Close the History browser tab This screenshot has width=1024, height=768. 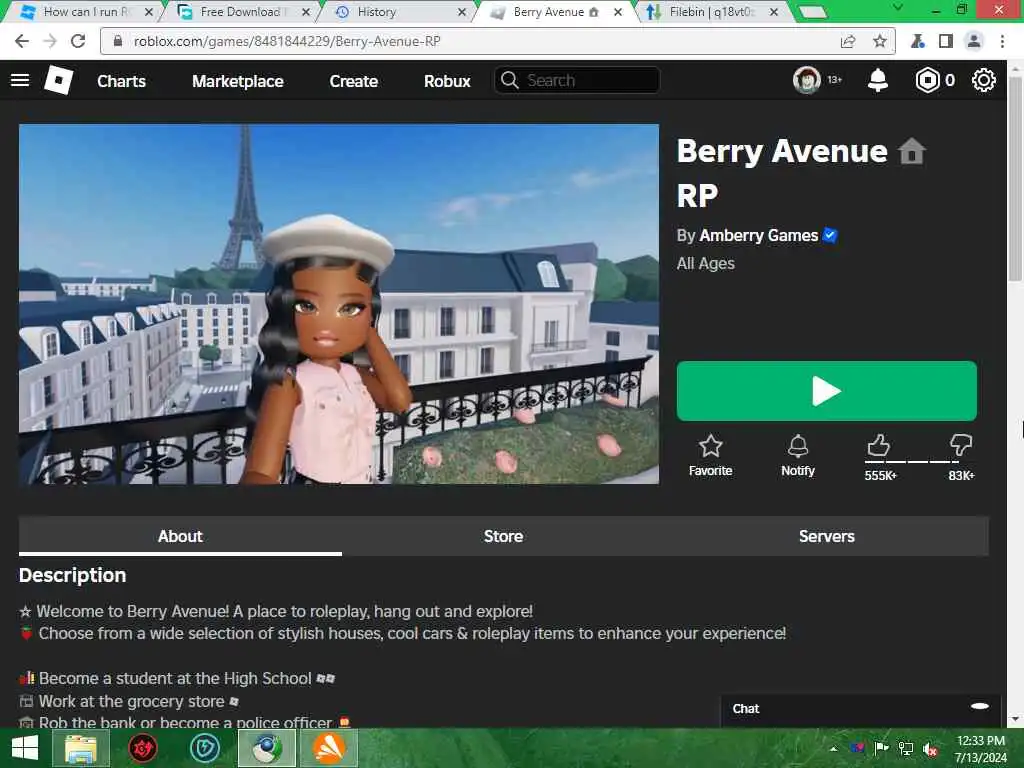click(462, 12)
